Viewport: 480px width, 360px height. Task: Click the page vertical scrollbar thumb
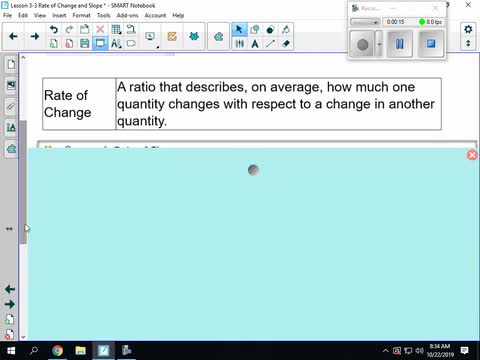(23, 182)
